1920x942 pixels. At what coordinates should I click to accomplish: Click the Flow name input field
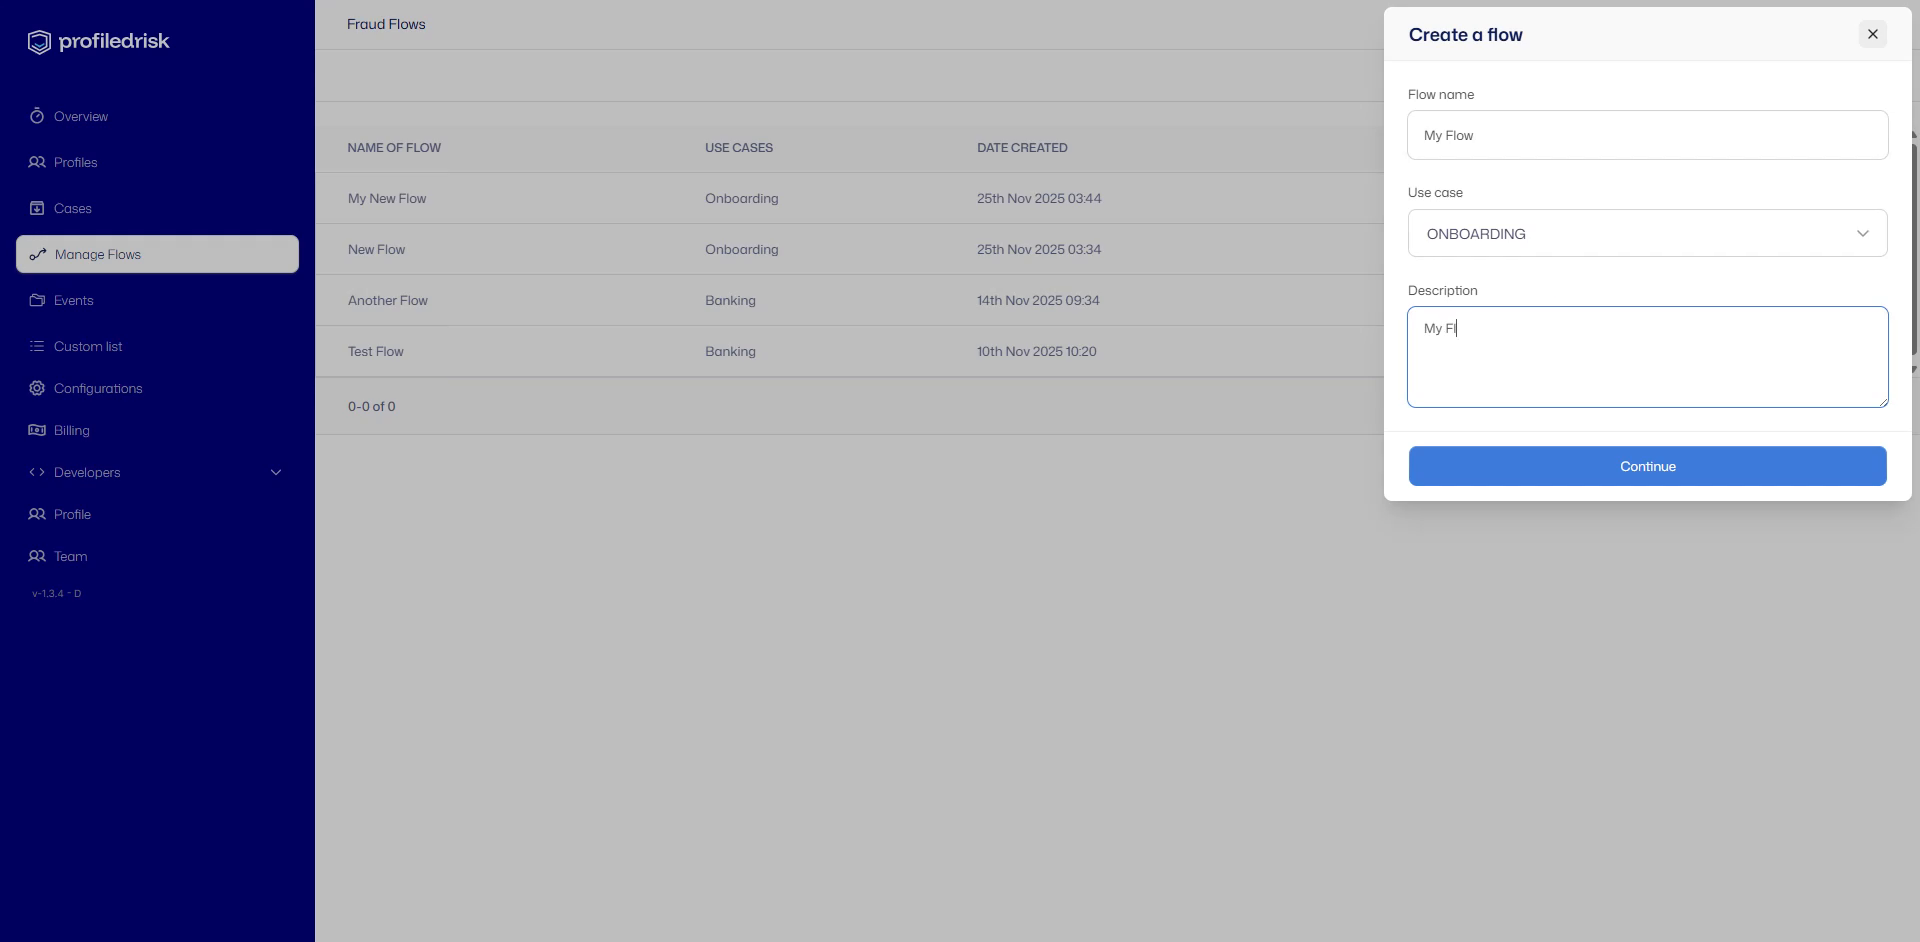1646,135
